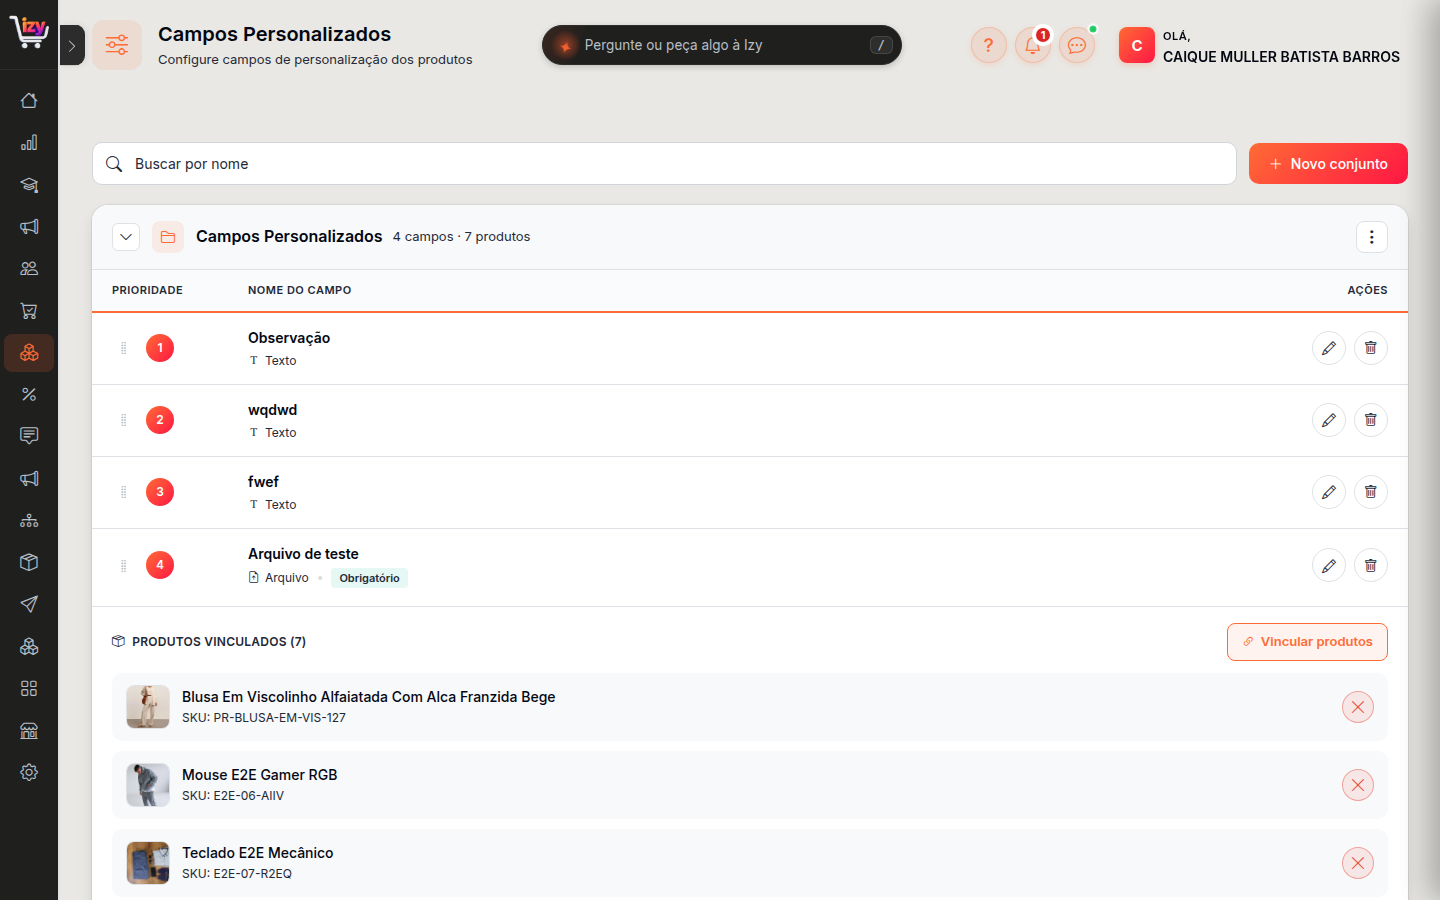Click the custom fields sliders header icon

coord(117,45)
